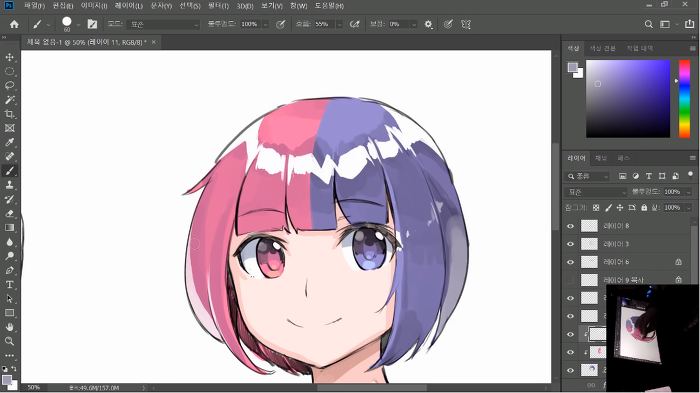The height and width of the screenshot is (393, 700).
Task: Select the Zoom tool
Action: pyautogui.click(x=9, y=341)
